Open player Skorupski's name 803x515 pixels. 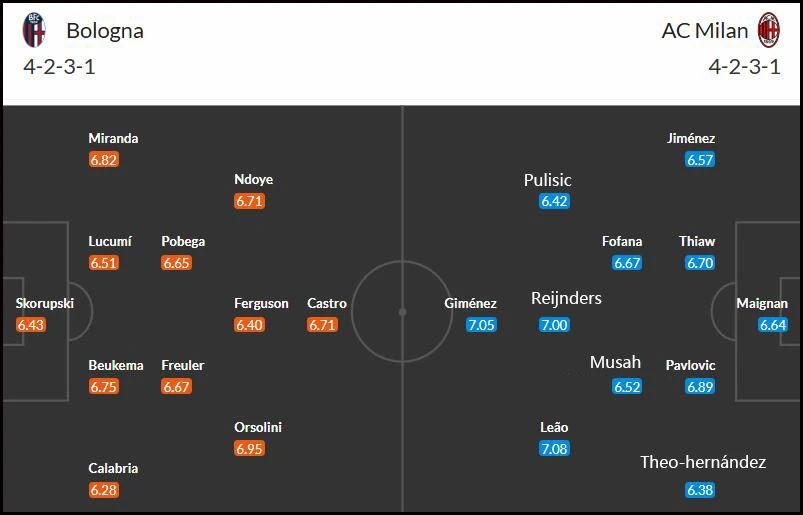pyautogui.click(x=45, y=303)
